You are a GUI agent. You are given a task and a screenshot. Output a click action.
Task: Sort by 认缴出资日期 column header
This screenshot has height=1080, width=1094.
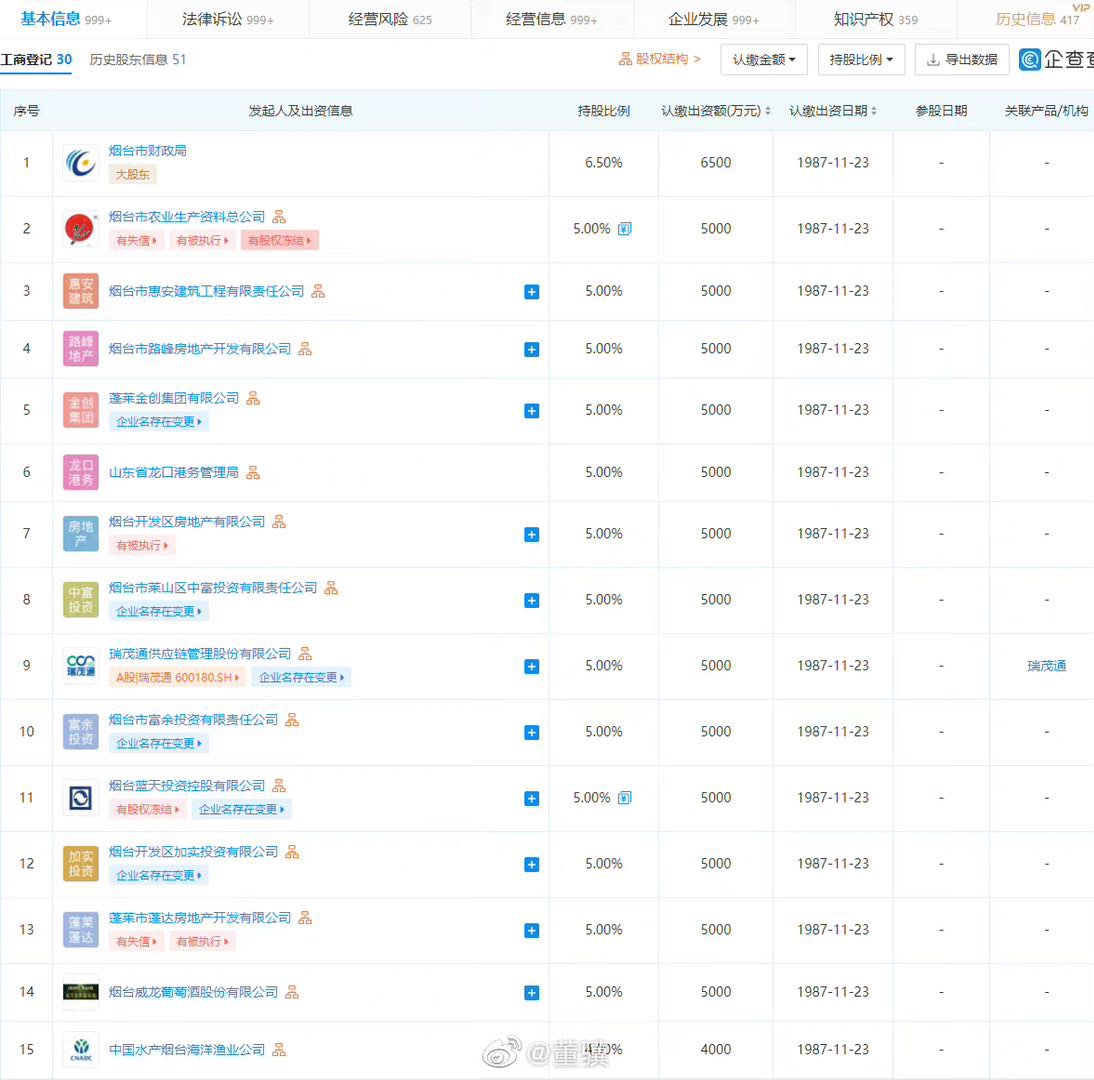tap(833, 111)
